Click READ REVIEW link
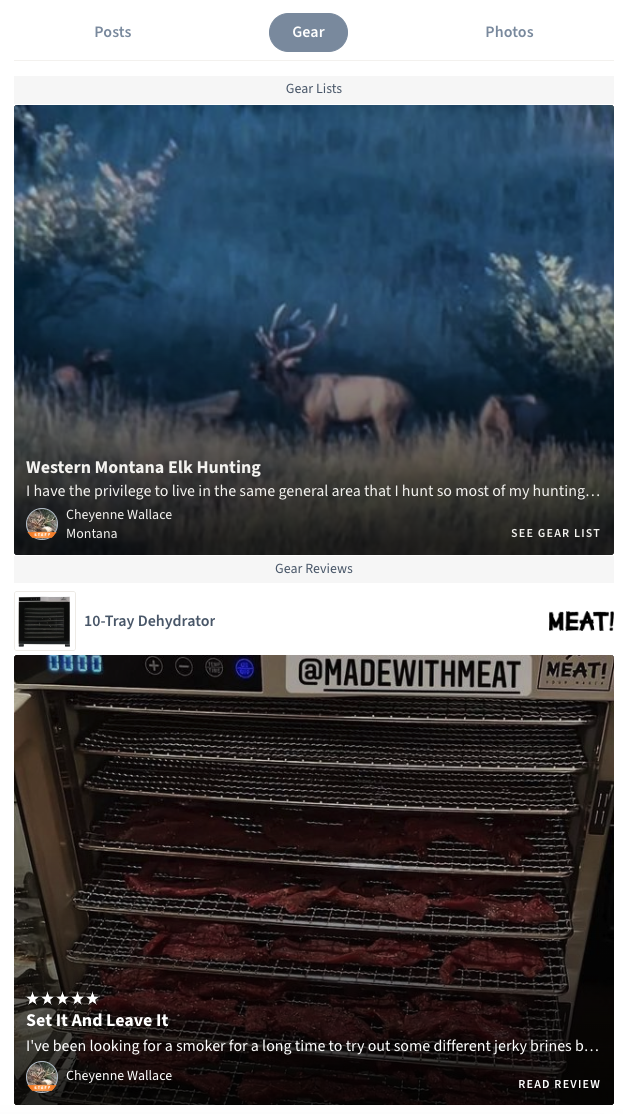 [559, 1084]
